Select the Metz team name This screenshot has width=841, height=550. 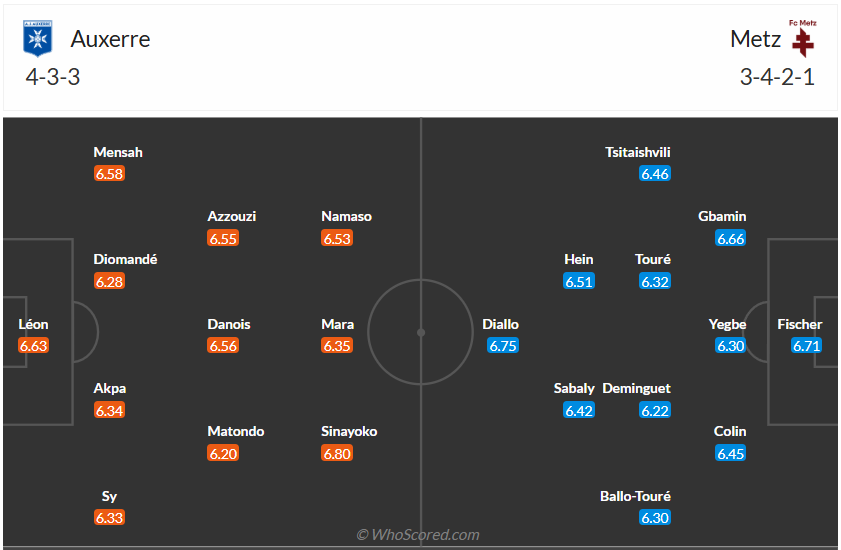[755, 39]
